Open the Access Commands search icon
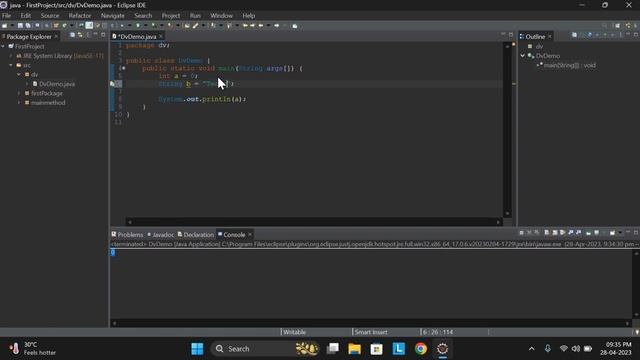 click(x=604, y=26)
